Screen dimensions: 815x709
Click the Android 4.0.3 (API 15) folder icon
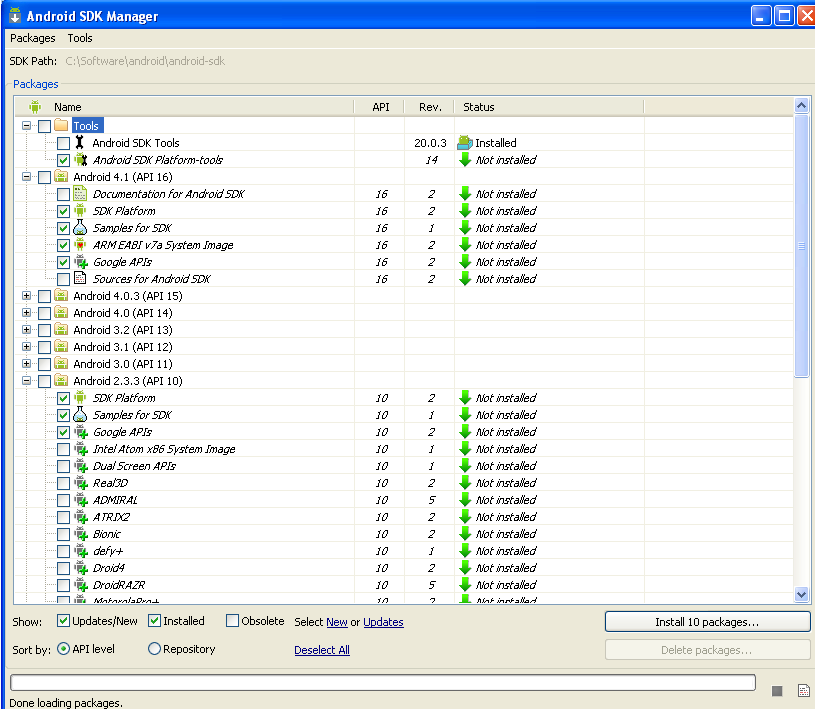click(61, 296)
